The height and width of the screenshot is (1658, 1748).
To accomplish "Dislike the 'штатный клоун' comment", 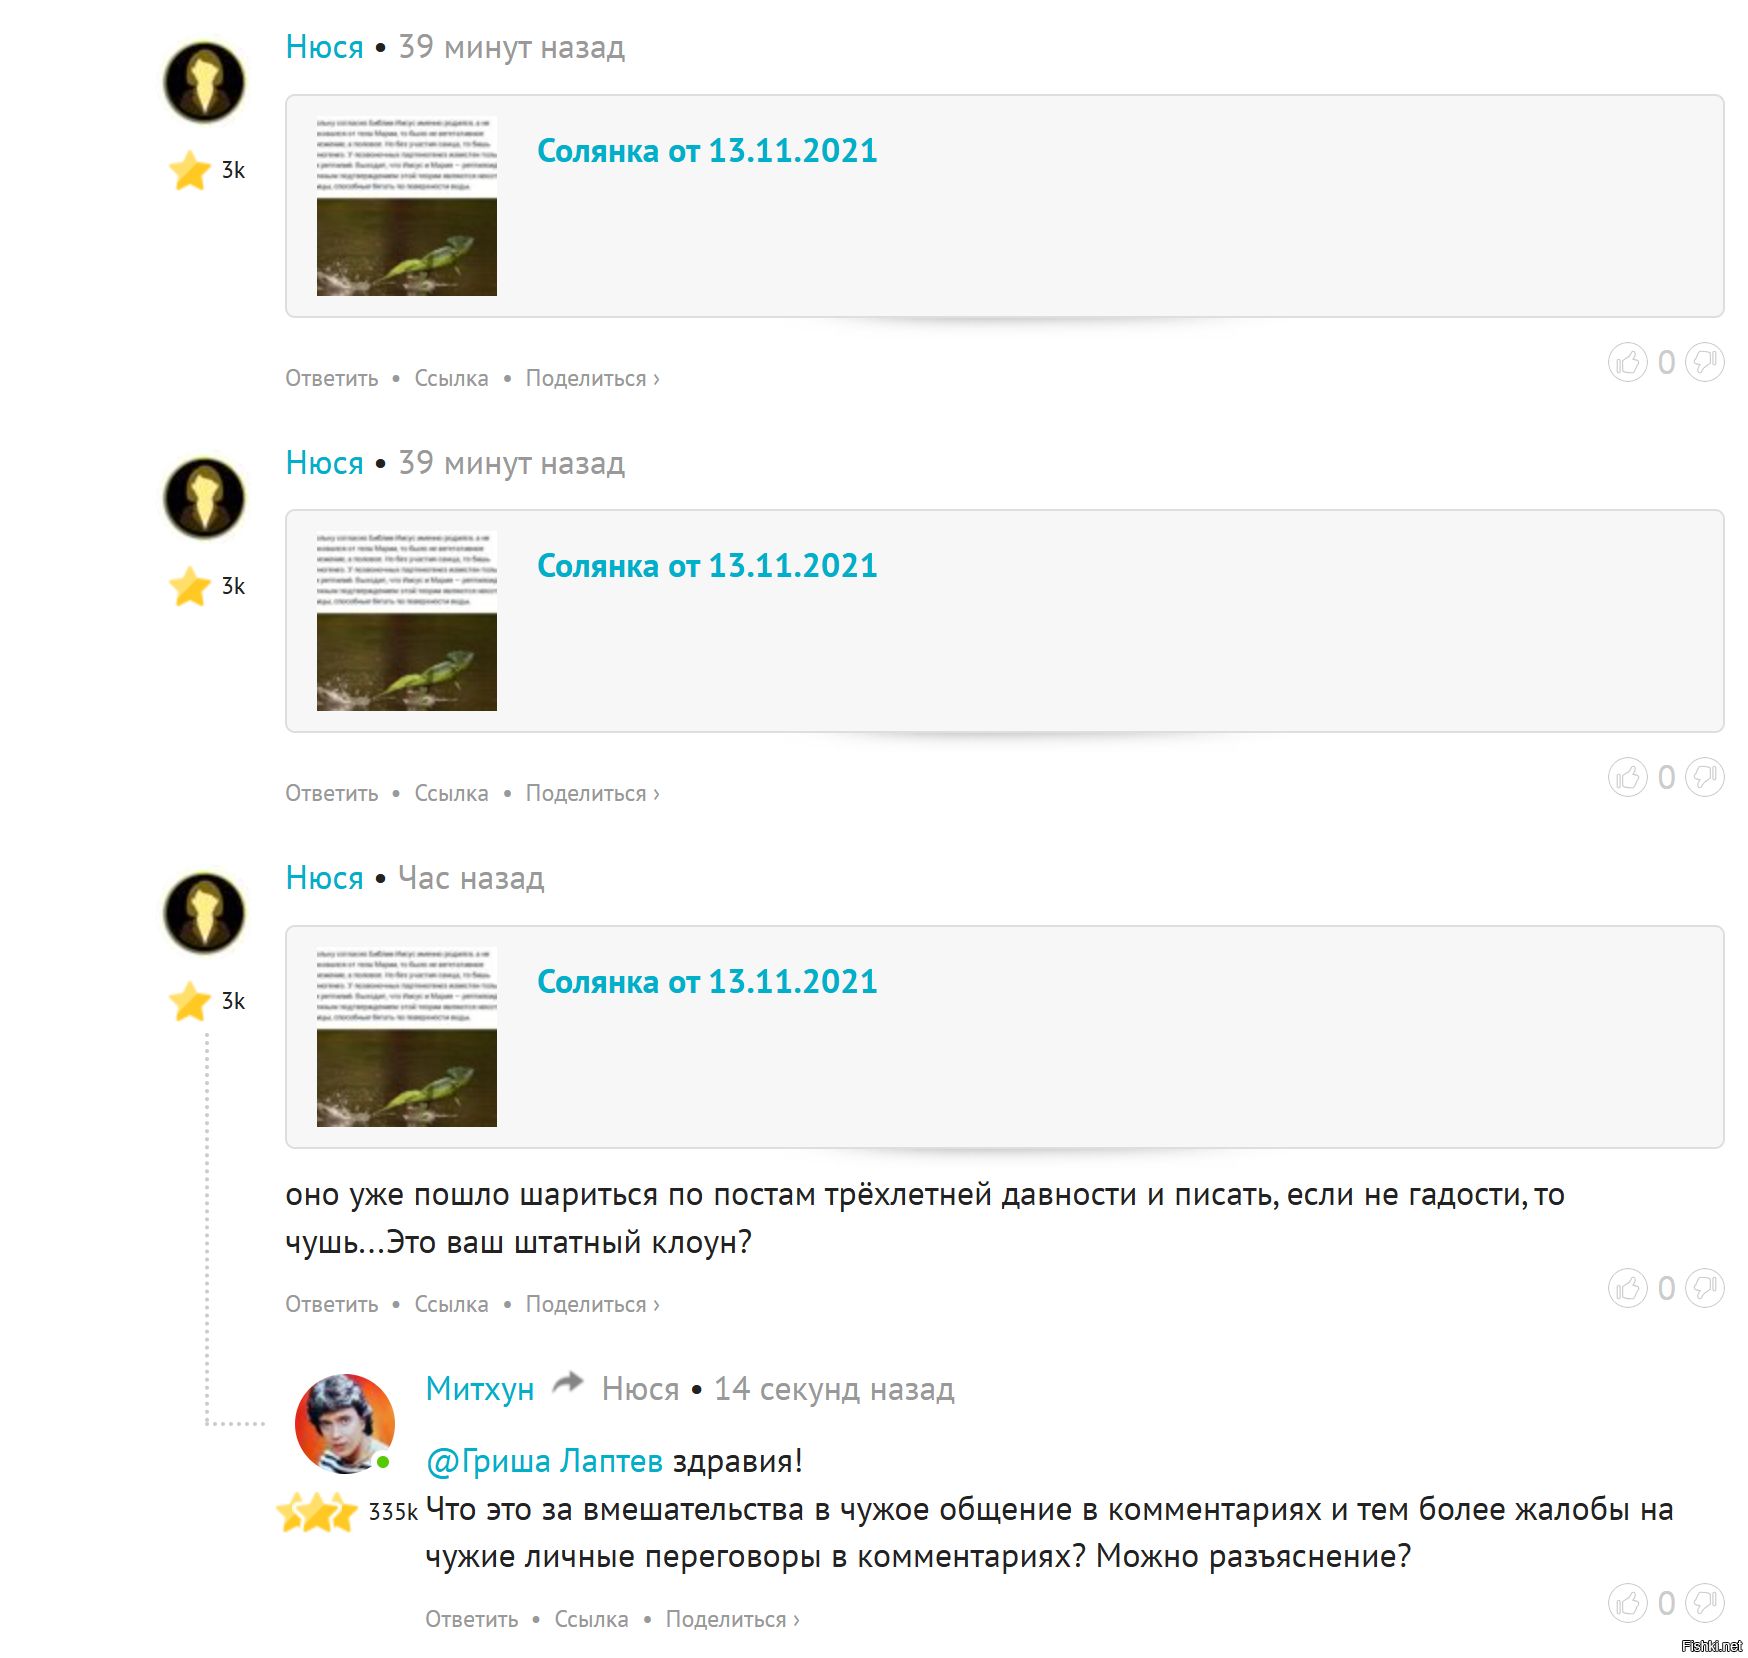I will (x=1704, y=1288).
